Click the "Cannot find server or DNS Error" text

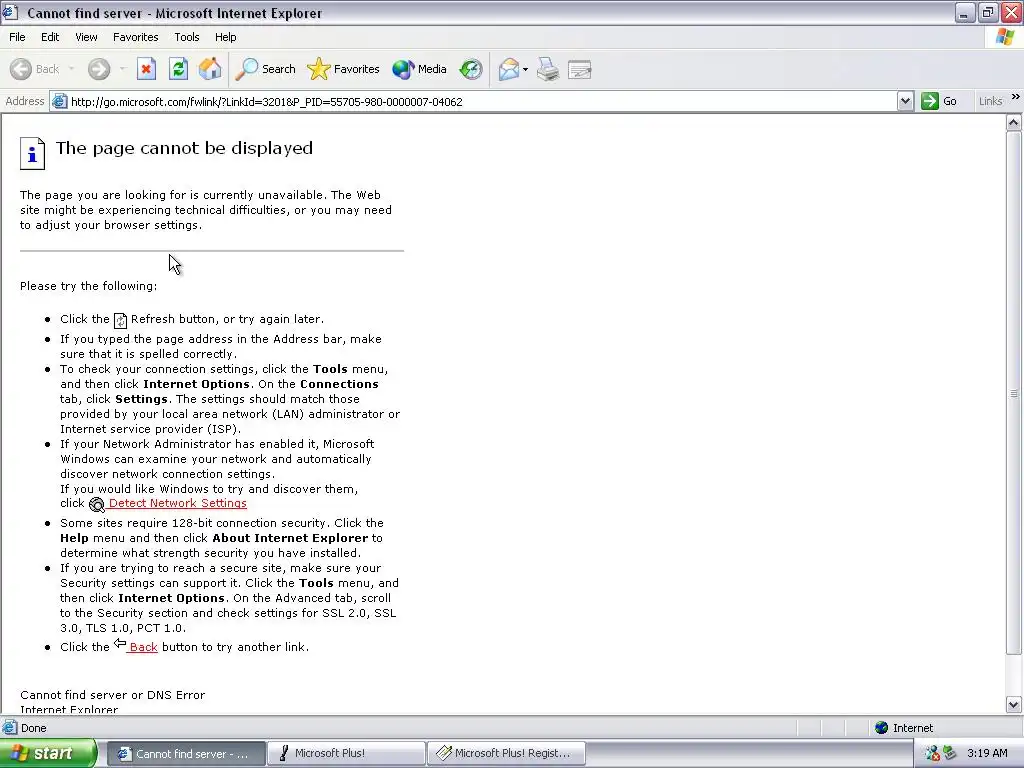click(x=112, y=695)
